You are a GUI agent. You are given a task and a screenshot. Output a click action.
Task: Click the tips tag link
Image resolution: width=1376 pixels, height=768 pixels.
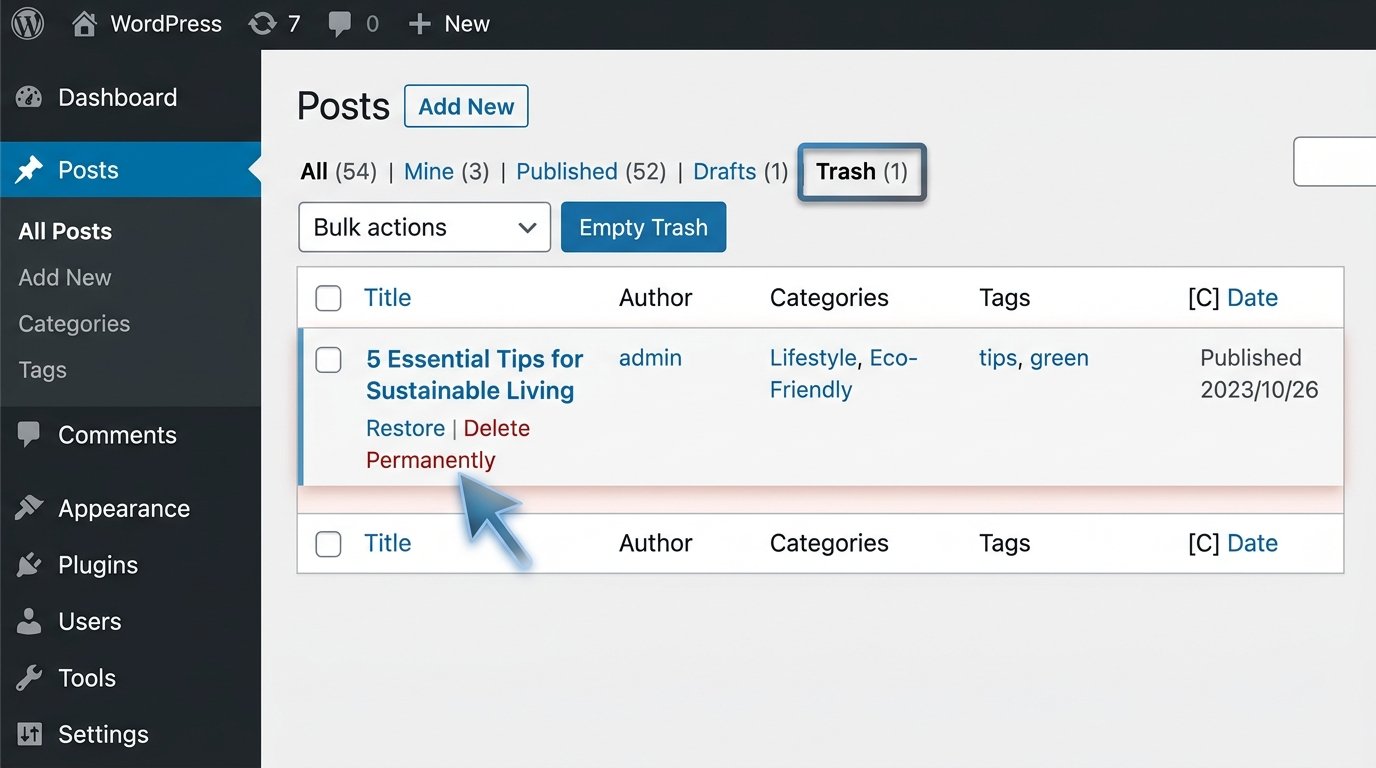click(997, 358)
